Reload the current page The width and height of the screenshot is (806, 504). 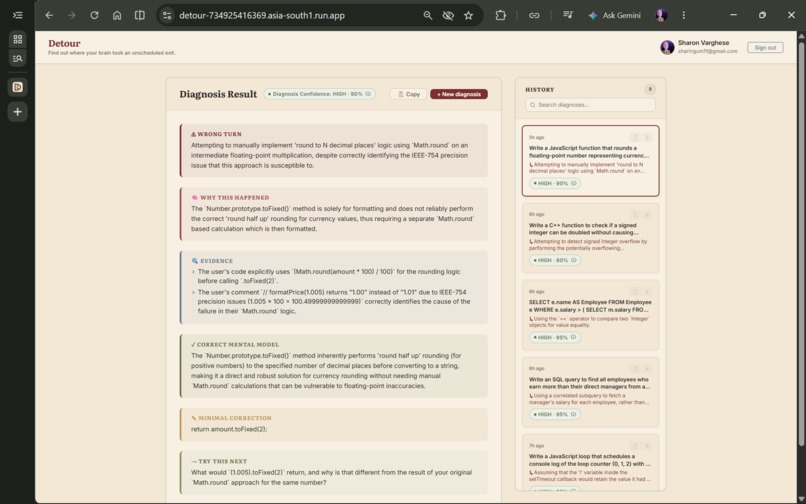[94, 15]
